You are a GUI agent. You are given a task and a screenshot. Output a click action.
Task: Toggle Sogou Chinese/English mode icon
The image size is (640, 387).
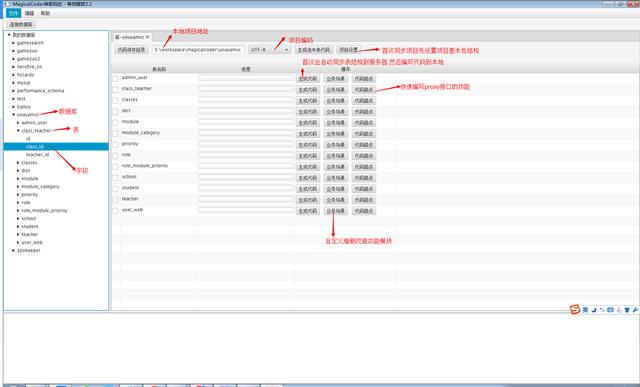coord(585,310)
